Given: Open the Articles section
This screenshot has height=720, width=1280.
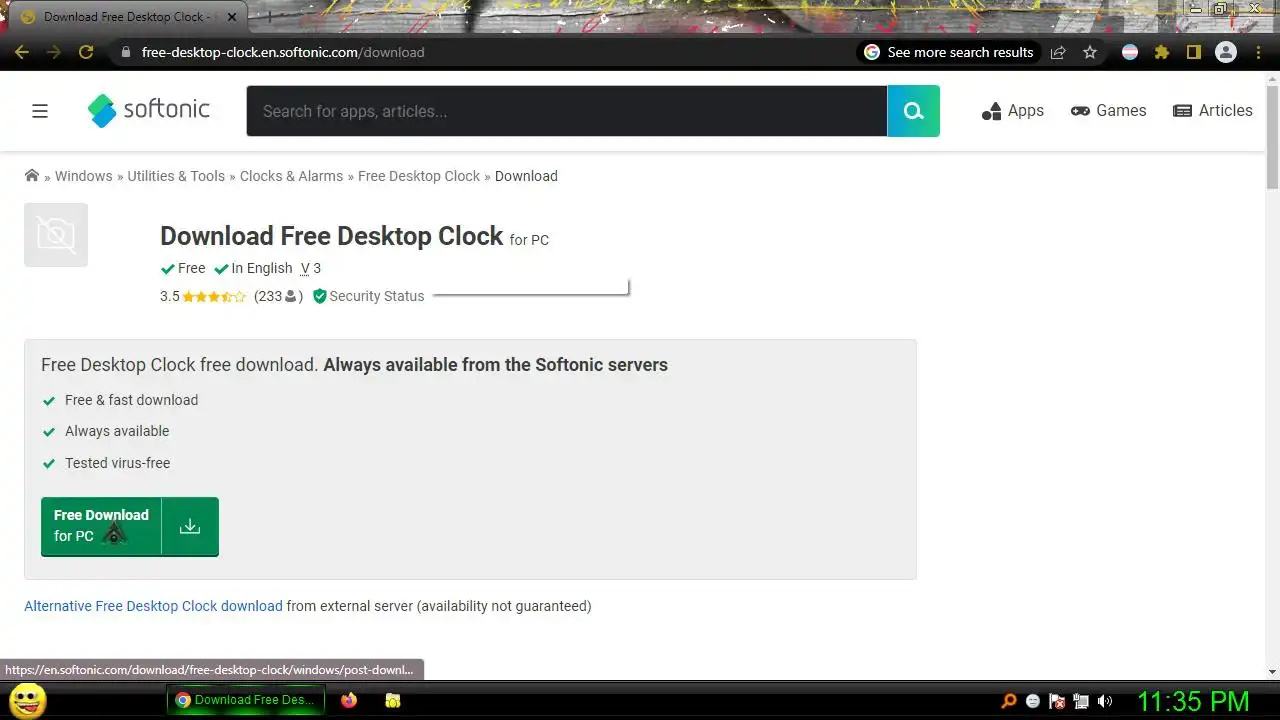Looking at the screenshot, I should click(x=1212, y=111).
